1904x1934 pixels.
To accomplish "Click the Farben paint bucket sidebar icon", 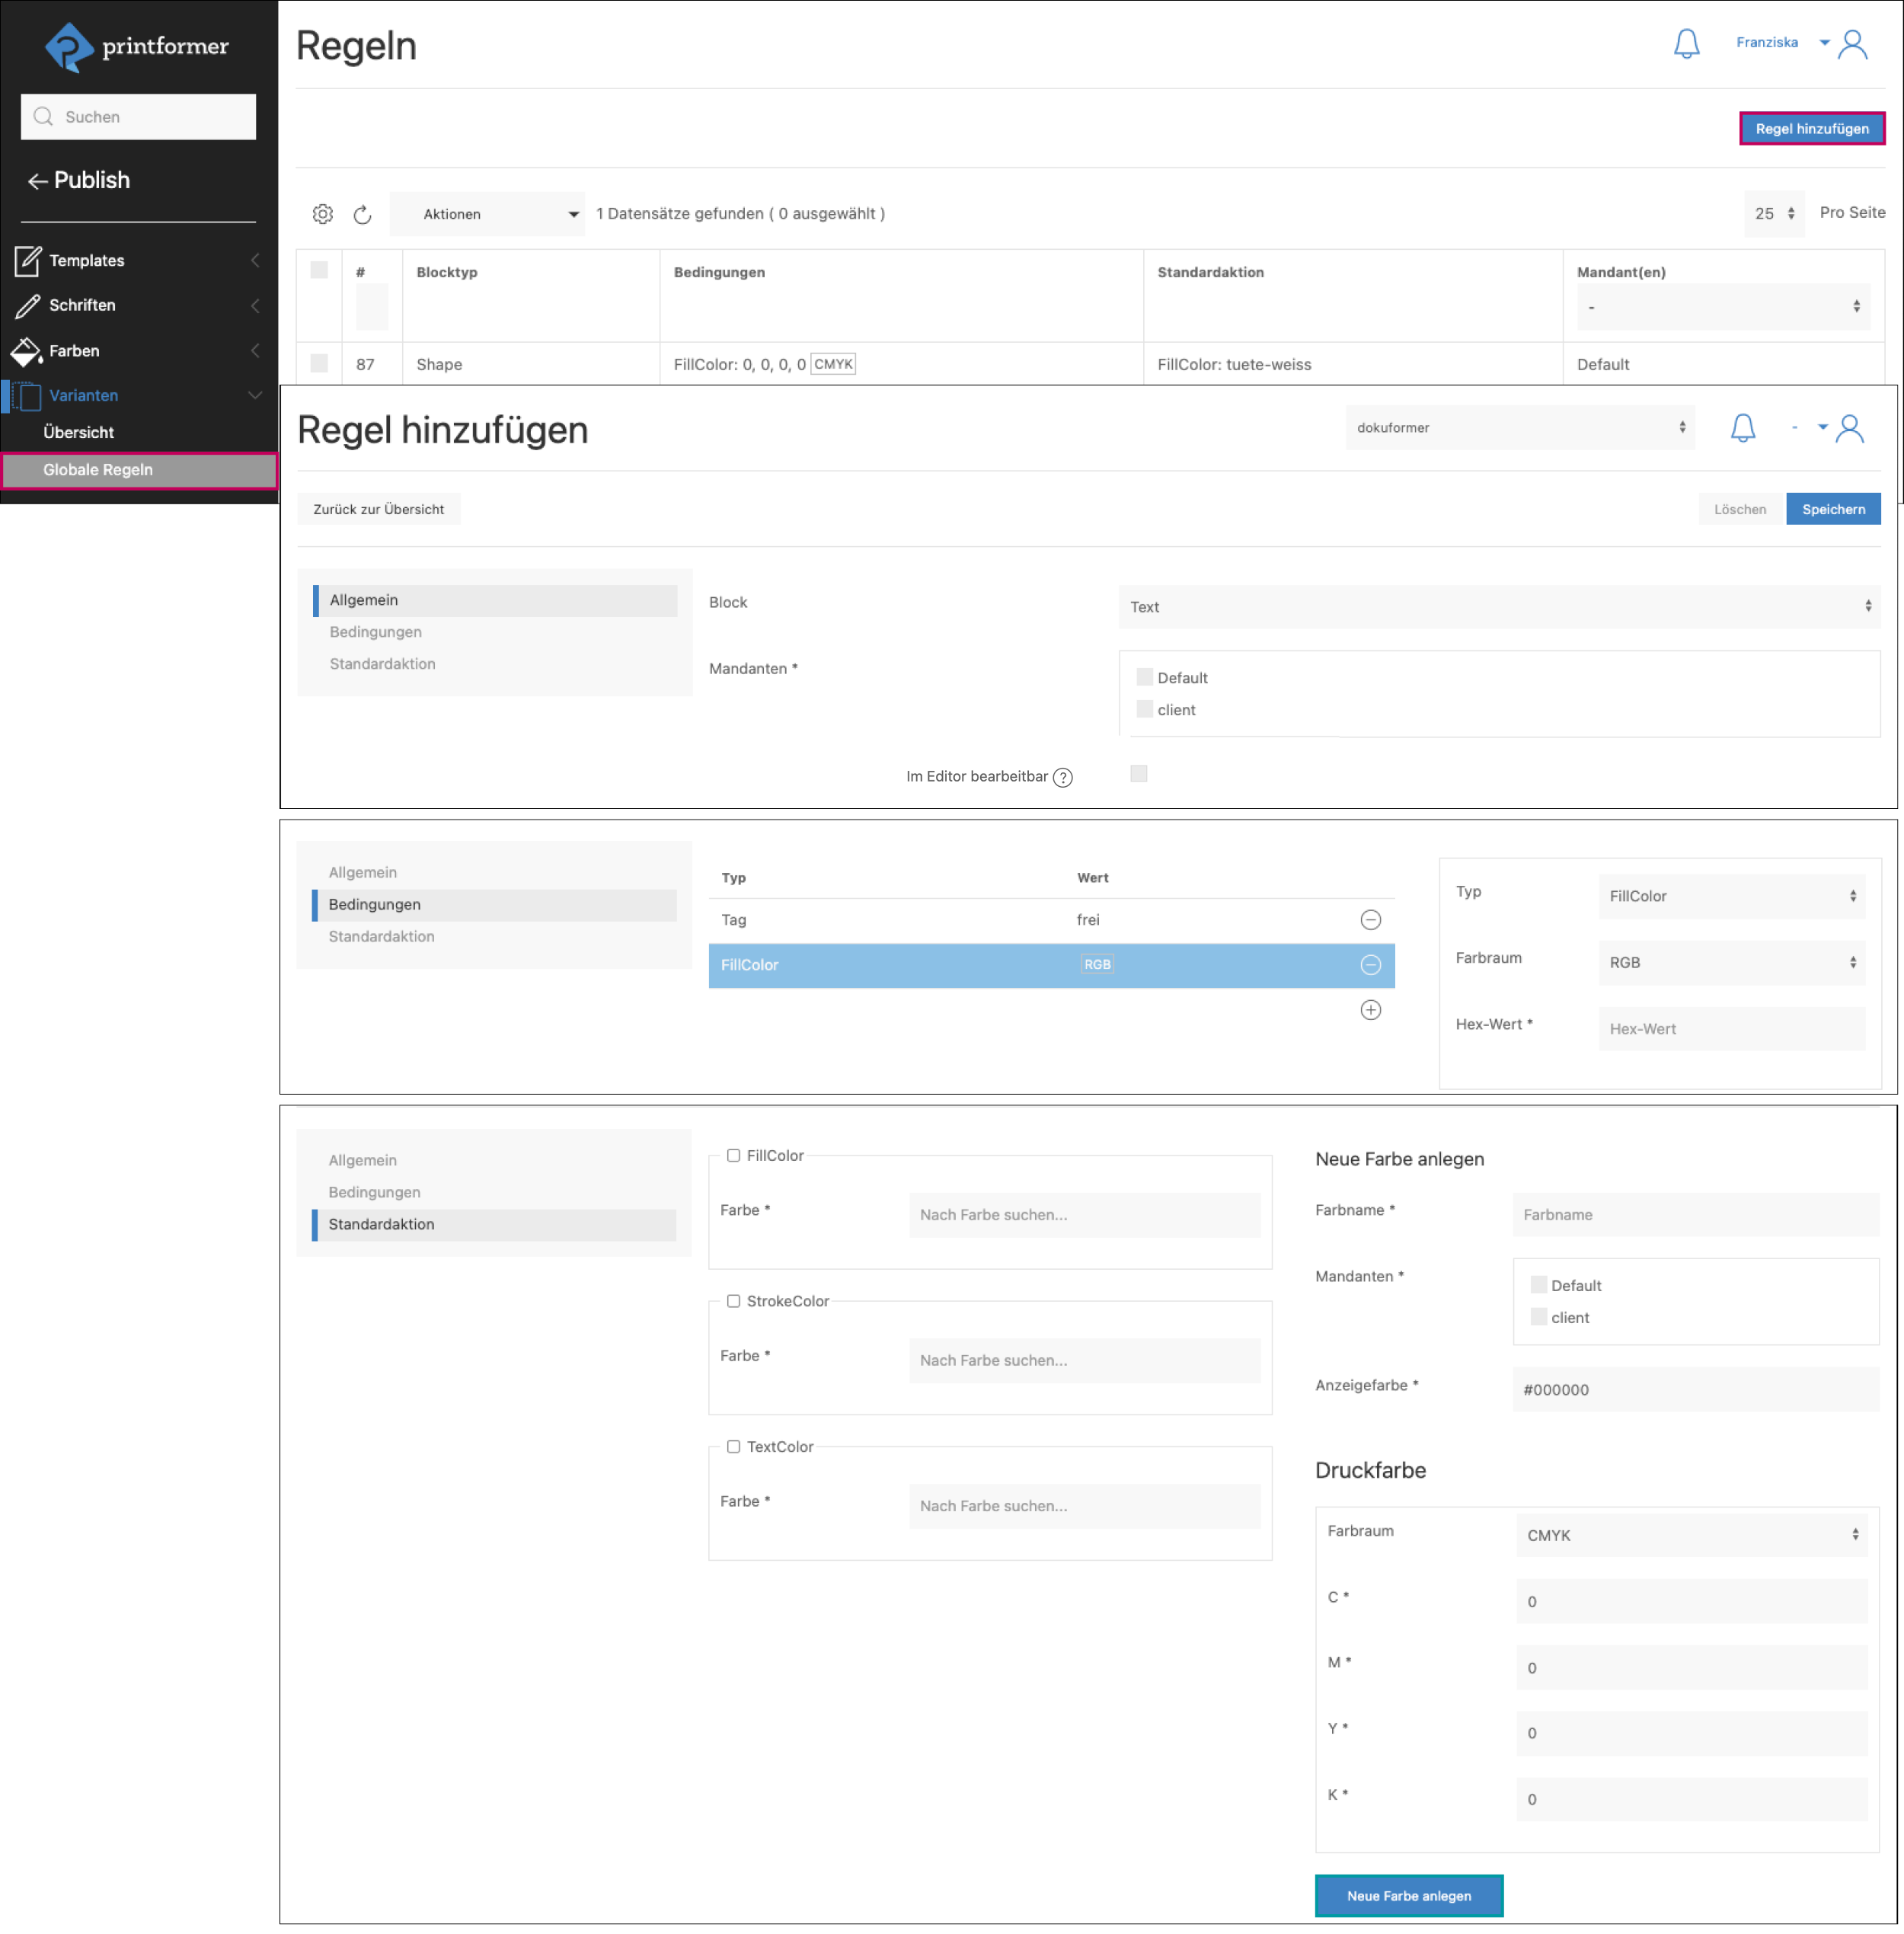I will coord(26,351).
